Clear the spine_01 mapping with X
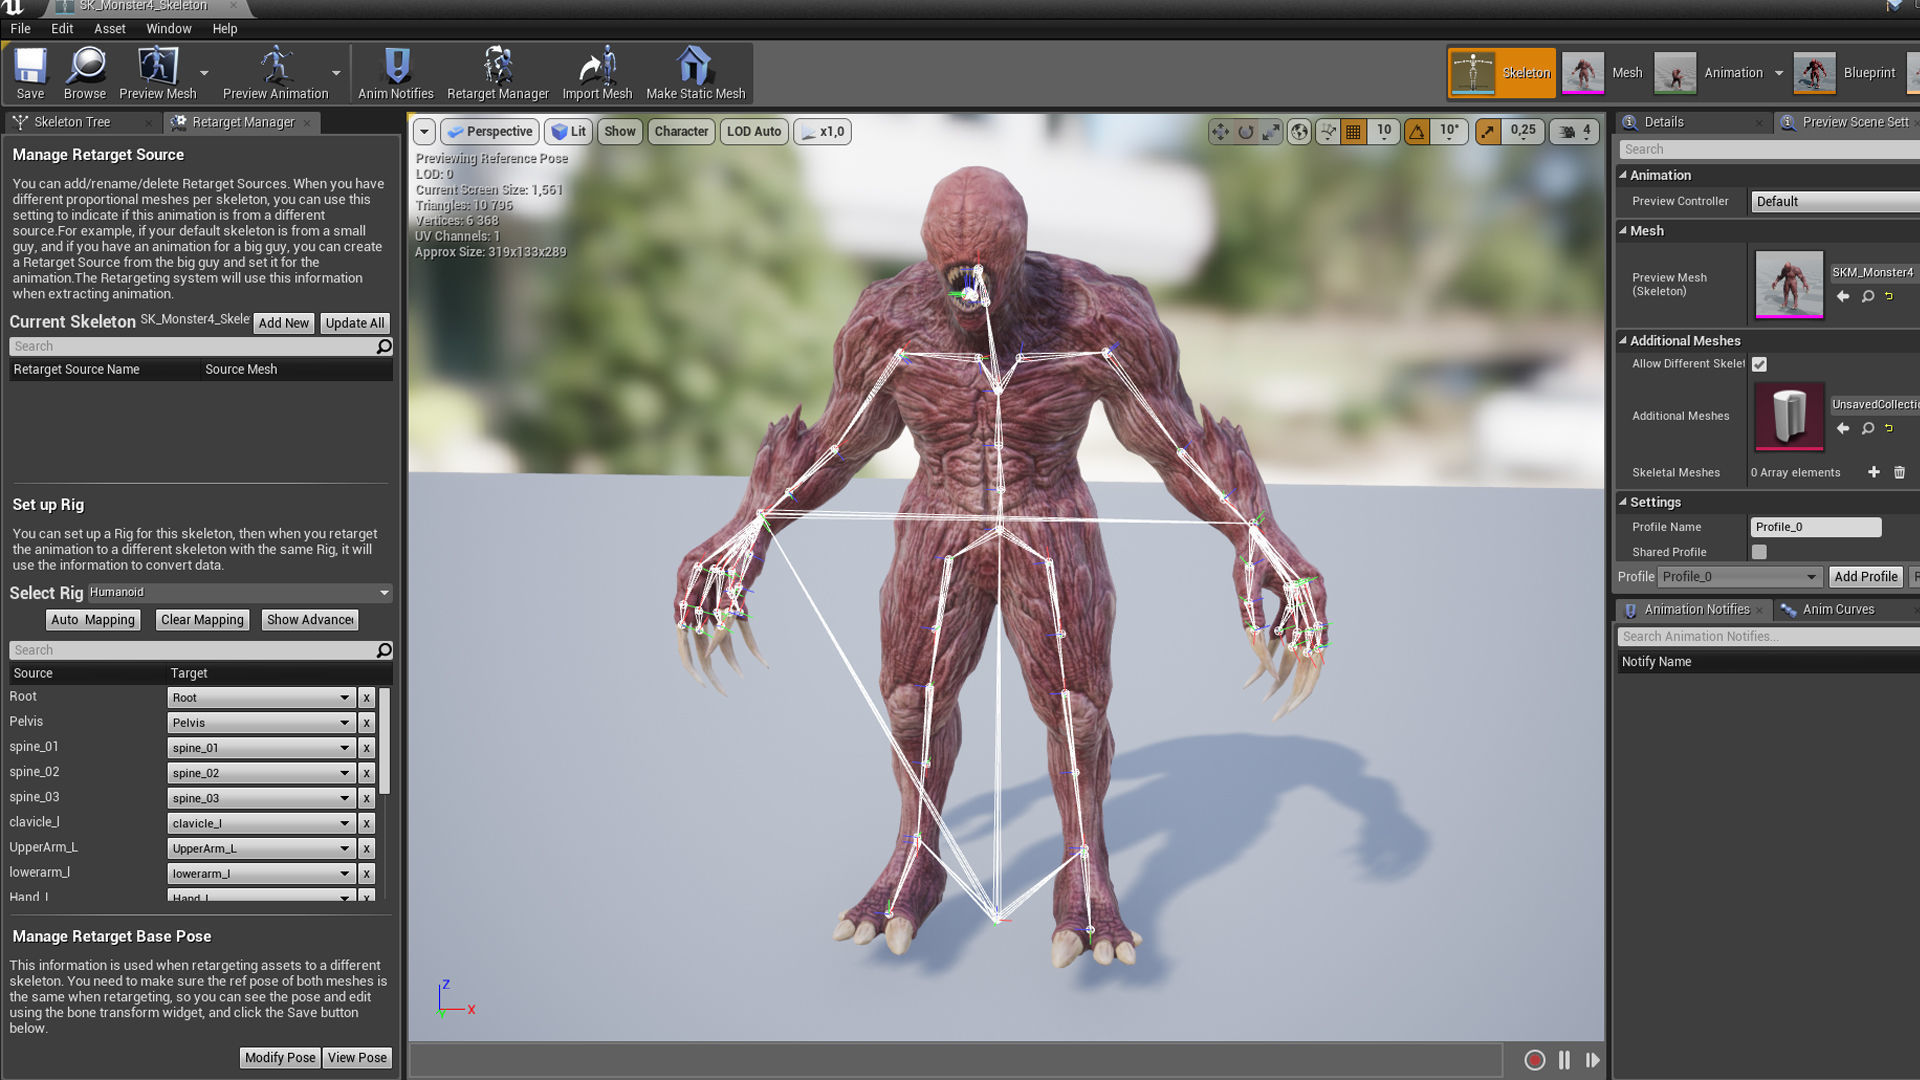Viewport: 1920px width, 1080px height. click(367, 748)
